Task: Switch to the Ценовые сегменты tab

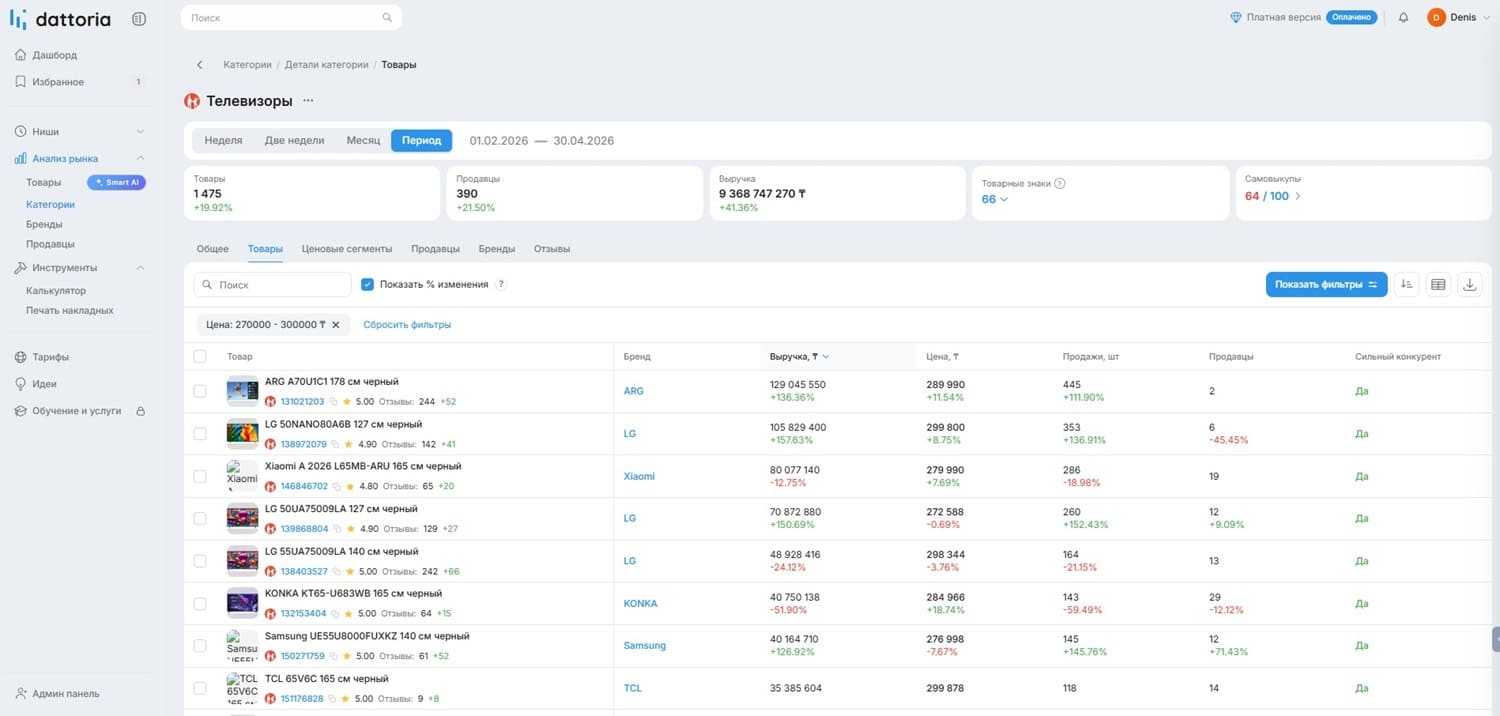Action: [347, 249]
